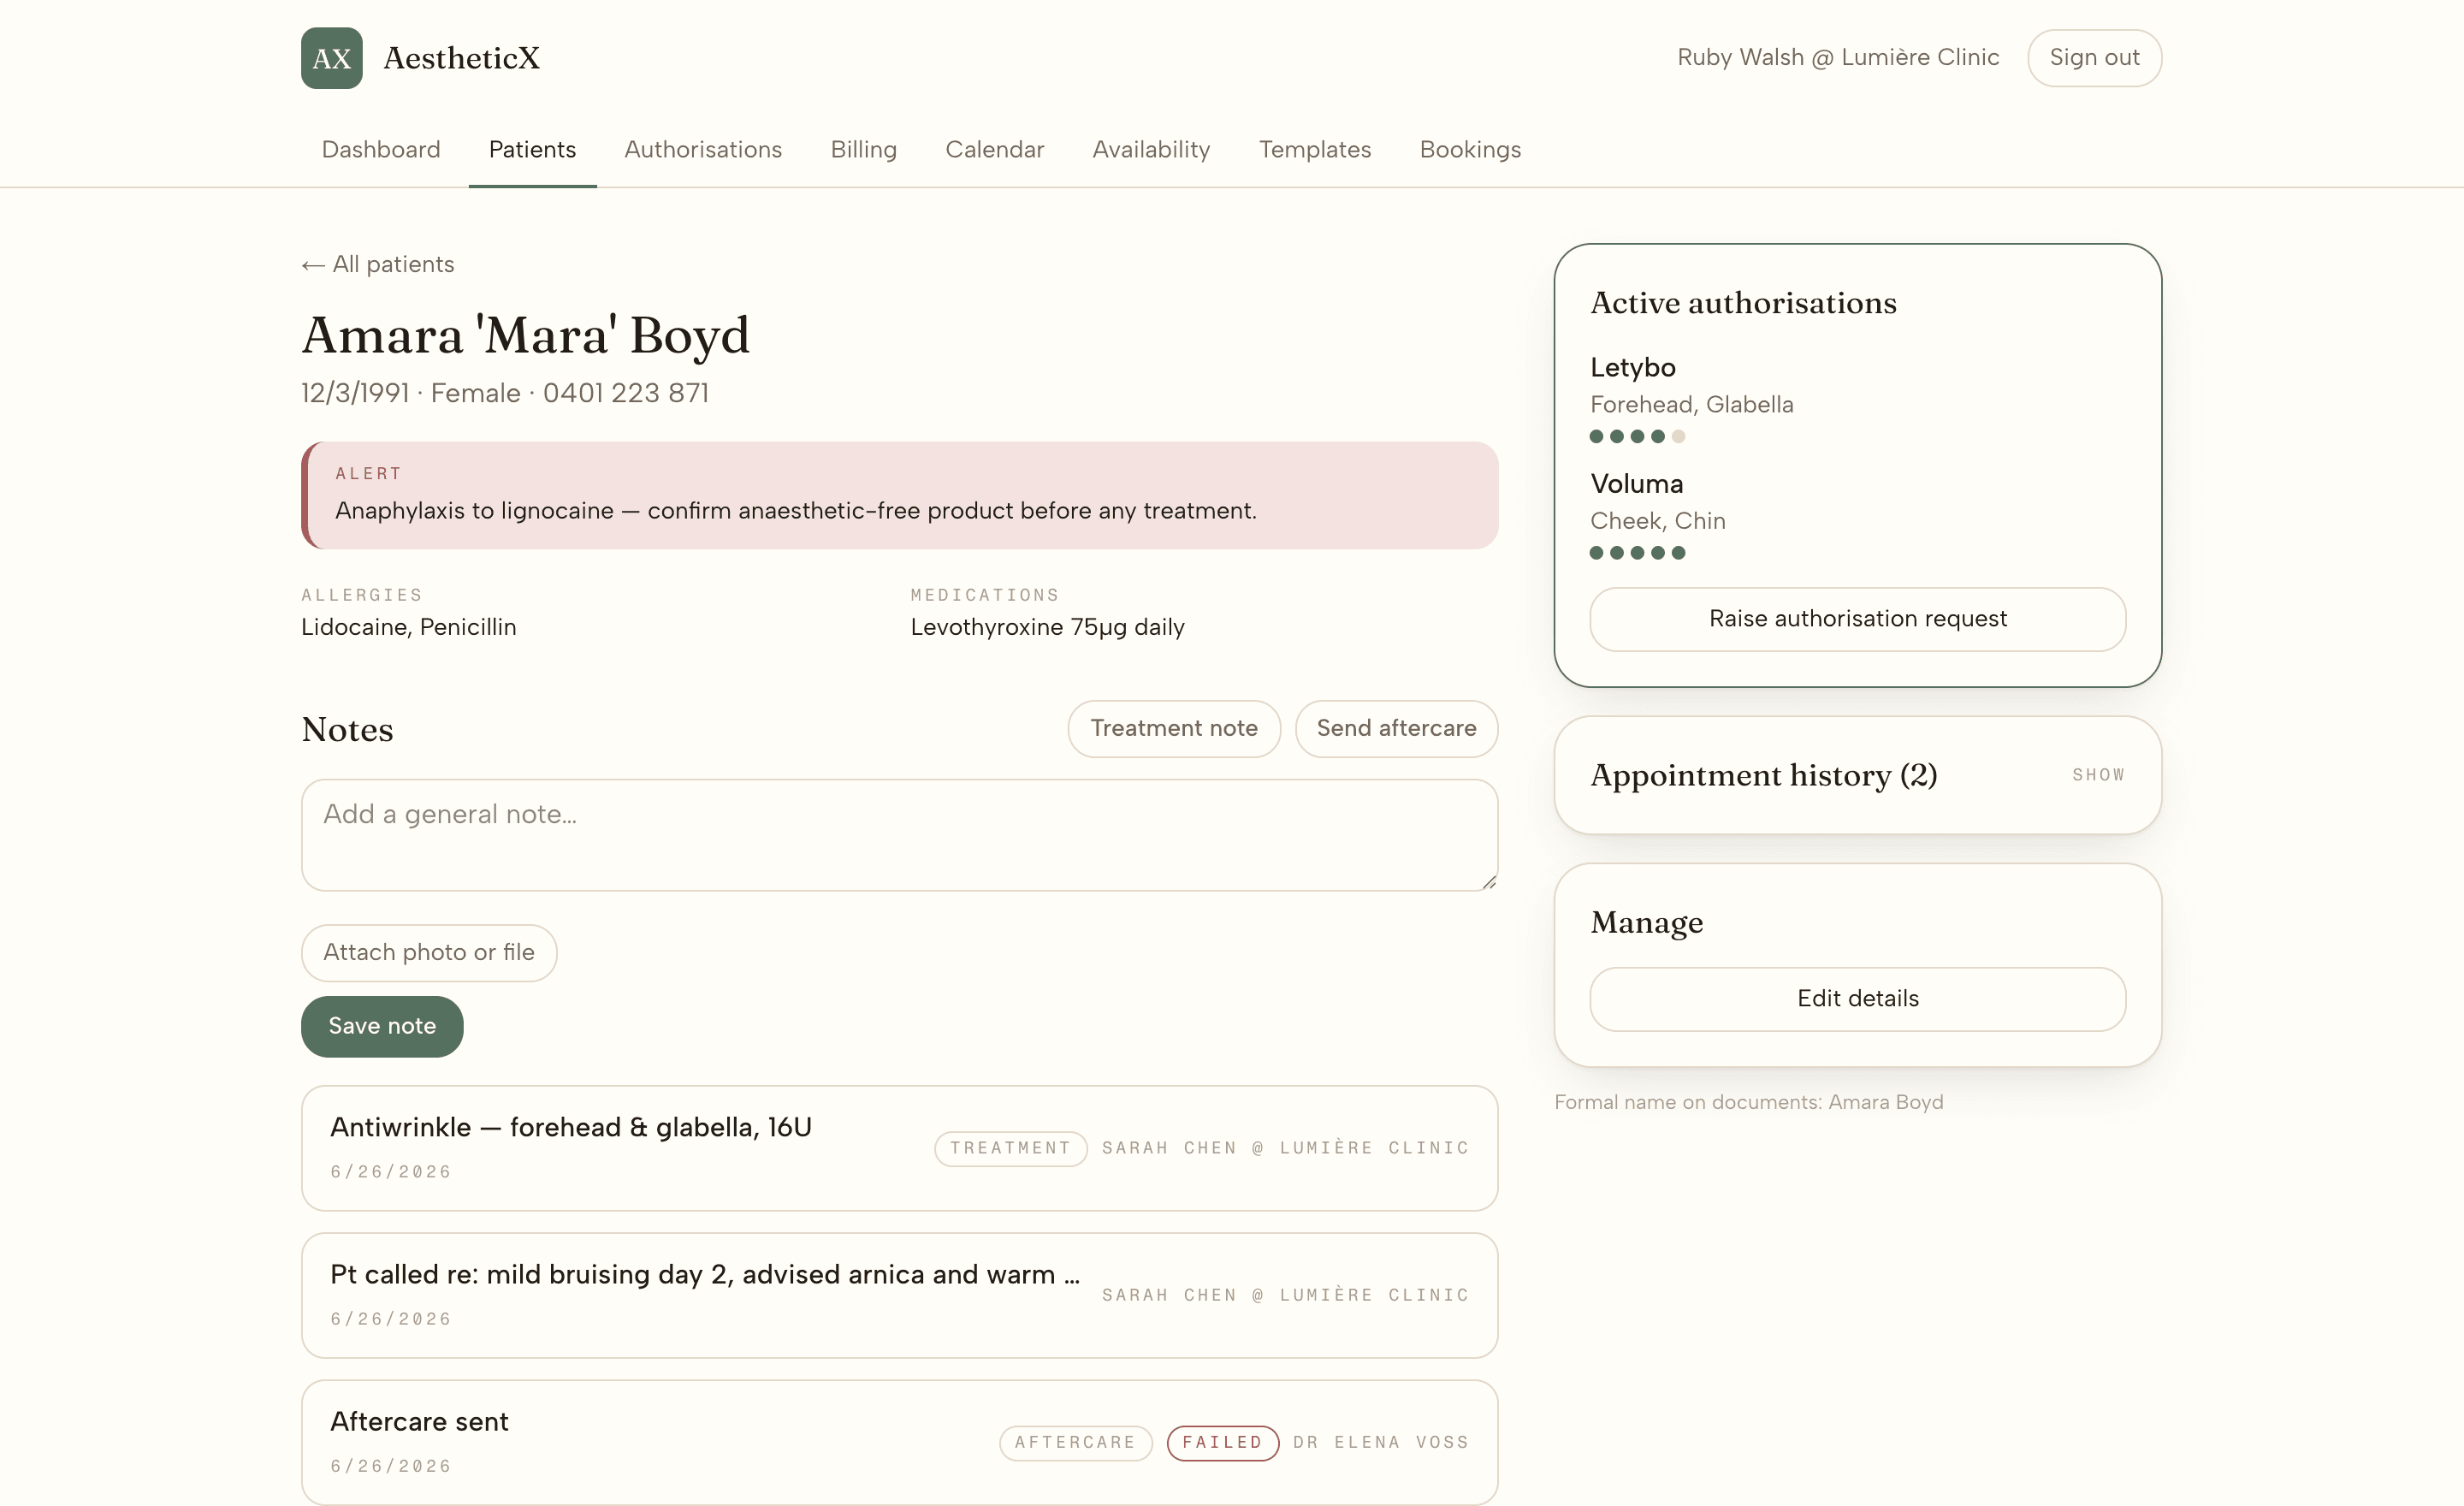This screenshot has width=2464, height=1506.
Task: Open the Templates tab
Action: (1314, 149)
